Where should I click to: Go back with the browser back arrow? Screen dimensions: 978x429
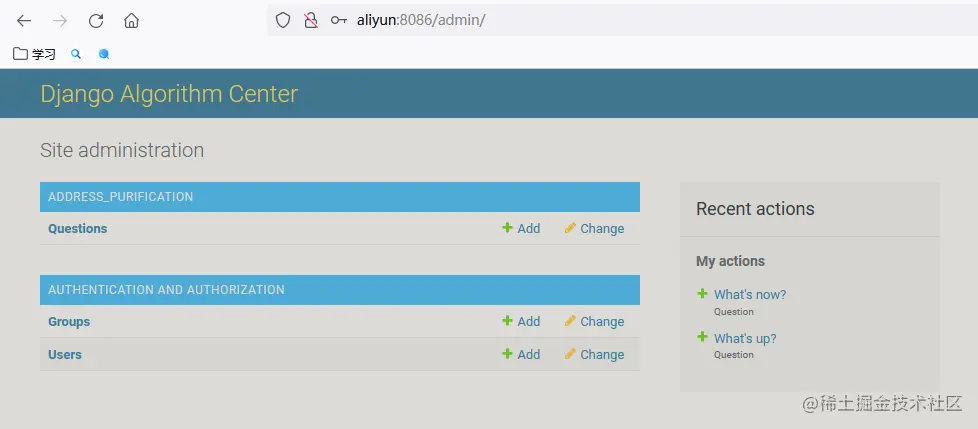[24, 21]
